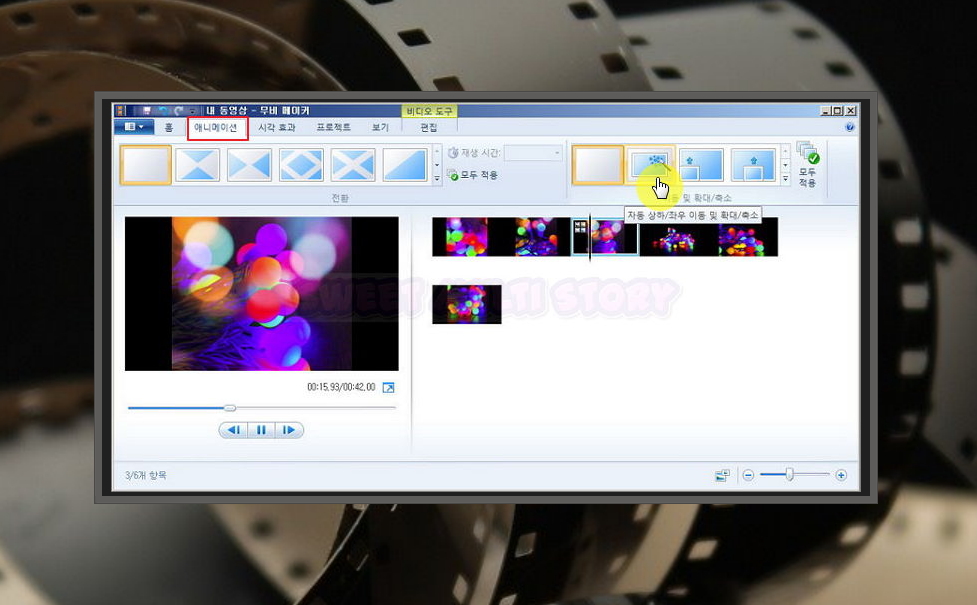The height and width of the screenshot is (605, 977).
Task: Click the 3/6개 항목 status text
Action: [146, 475]
